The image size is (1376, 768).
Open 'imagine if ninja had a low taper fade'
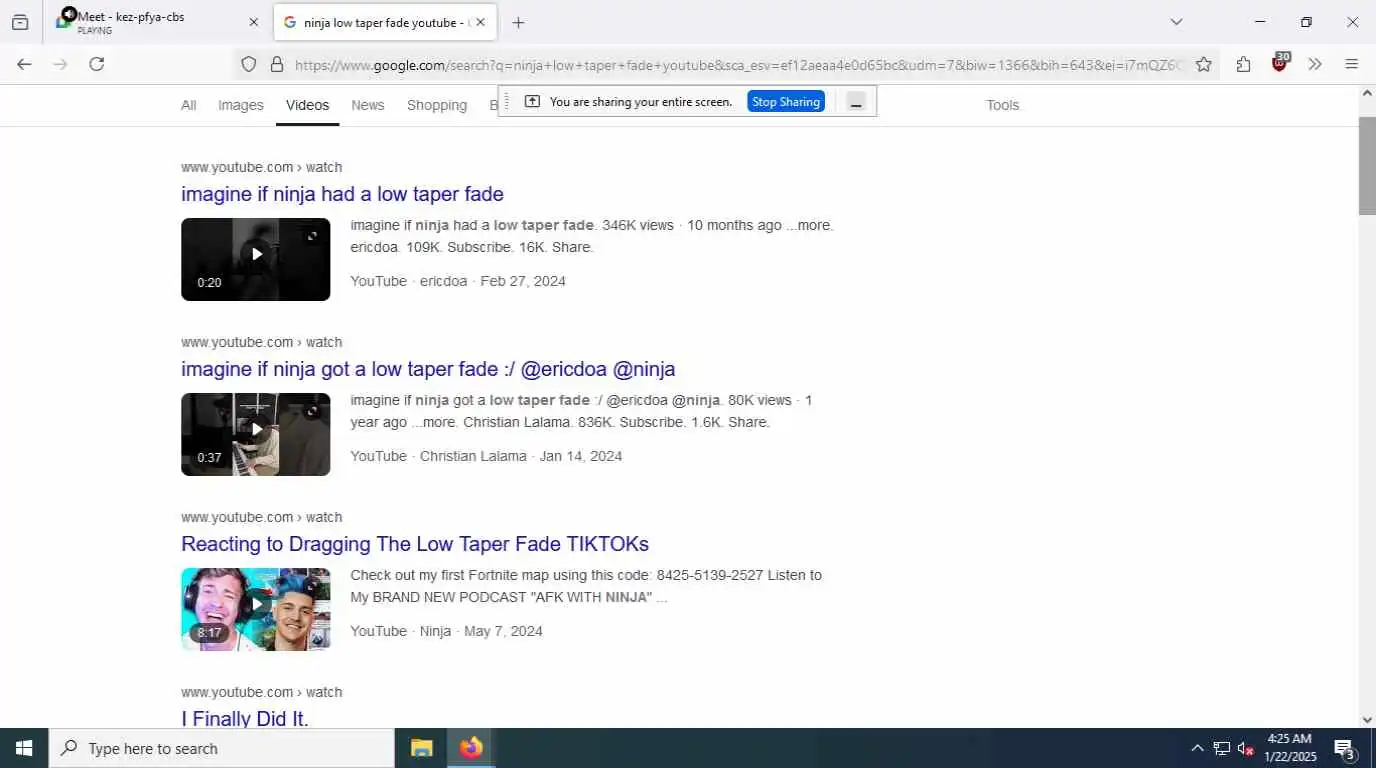[x=342, y=194]
